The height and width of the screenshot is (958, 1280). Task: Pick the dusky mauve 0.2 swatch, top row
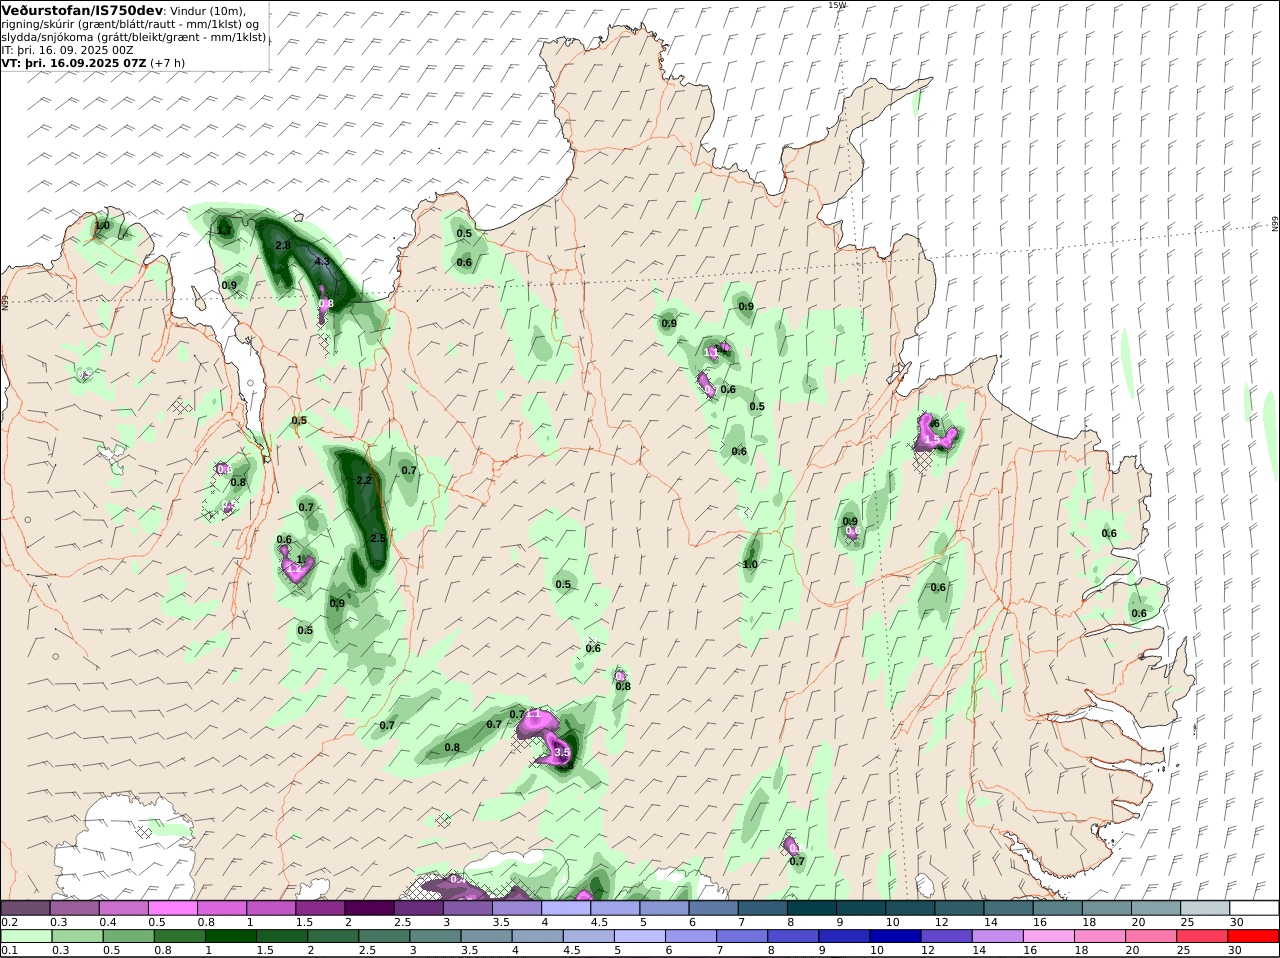pyautogui.click(x=26, y=908)
